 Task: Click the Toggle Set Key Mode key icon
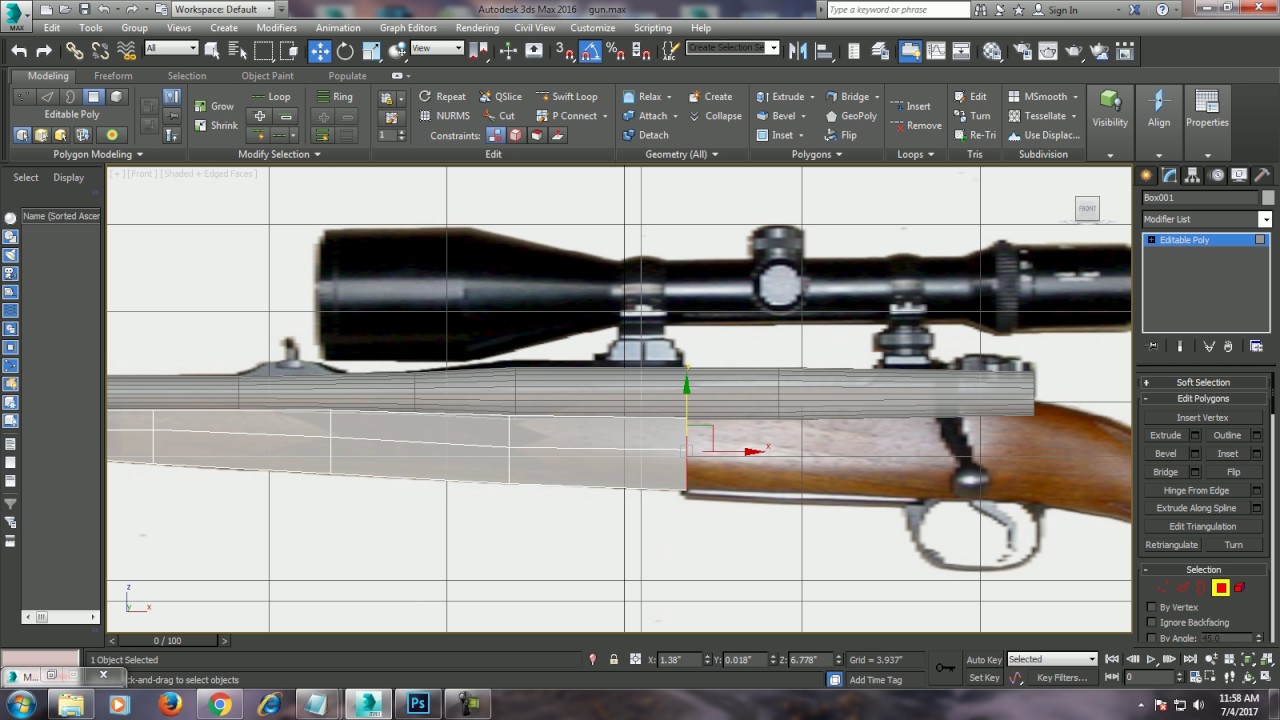point(944,668)
